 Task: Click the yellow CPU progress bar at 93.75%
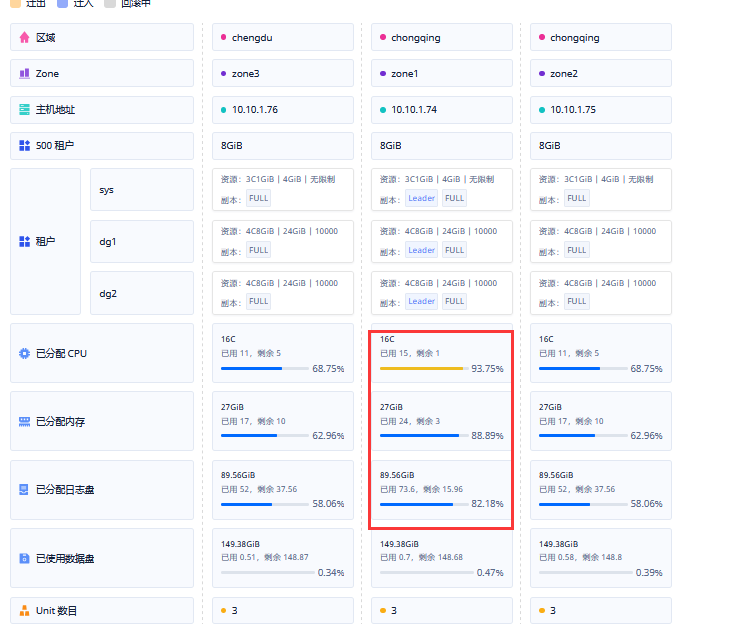[x=422, y=369]
